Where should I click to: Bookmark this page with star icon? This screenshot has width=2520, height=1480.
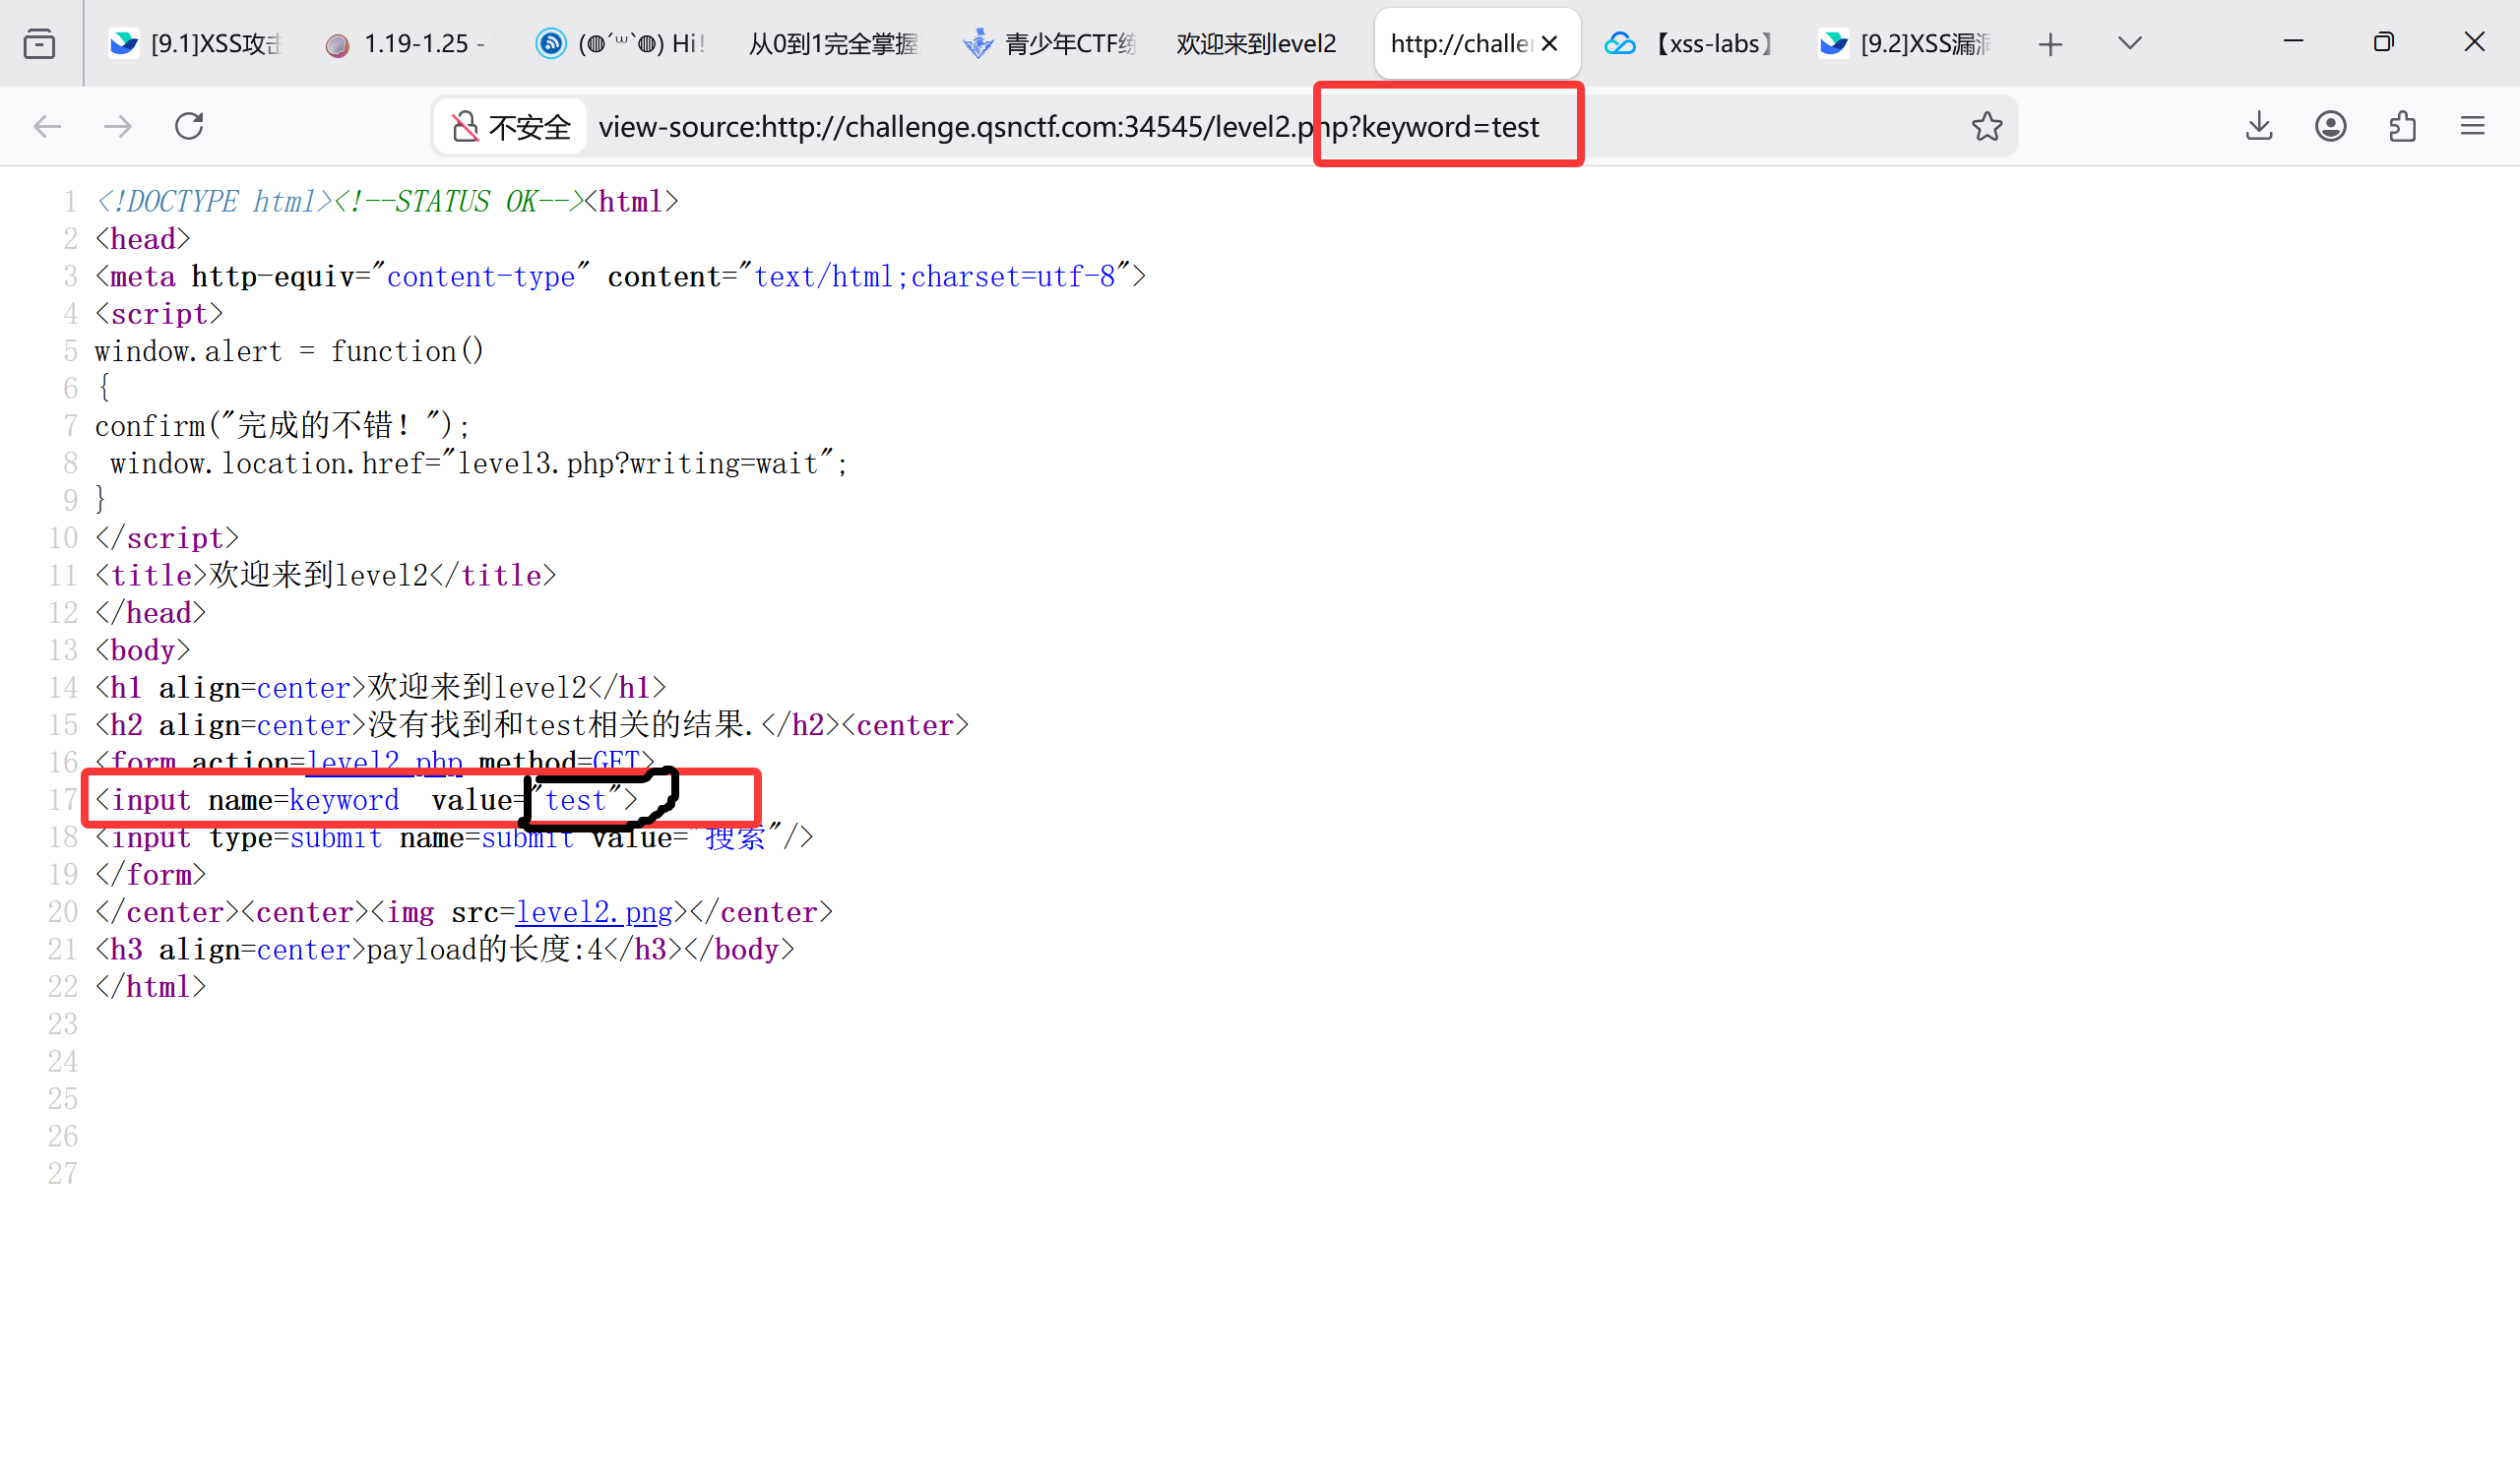point(1986,126)
